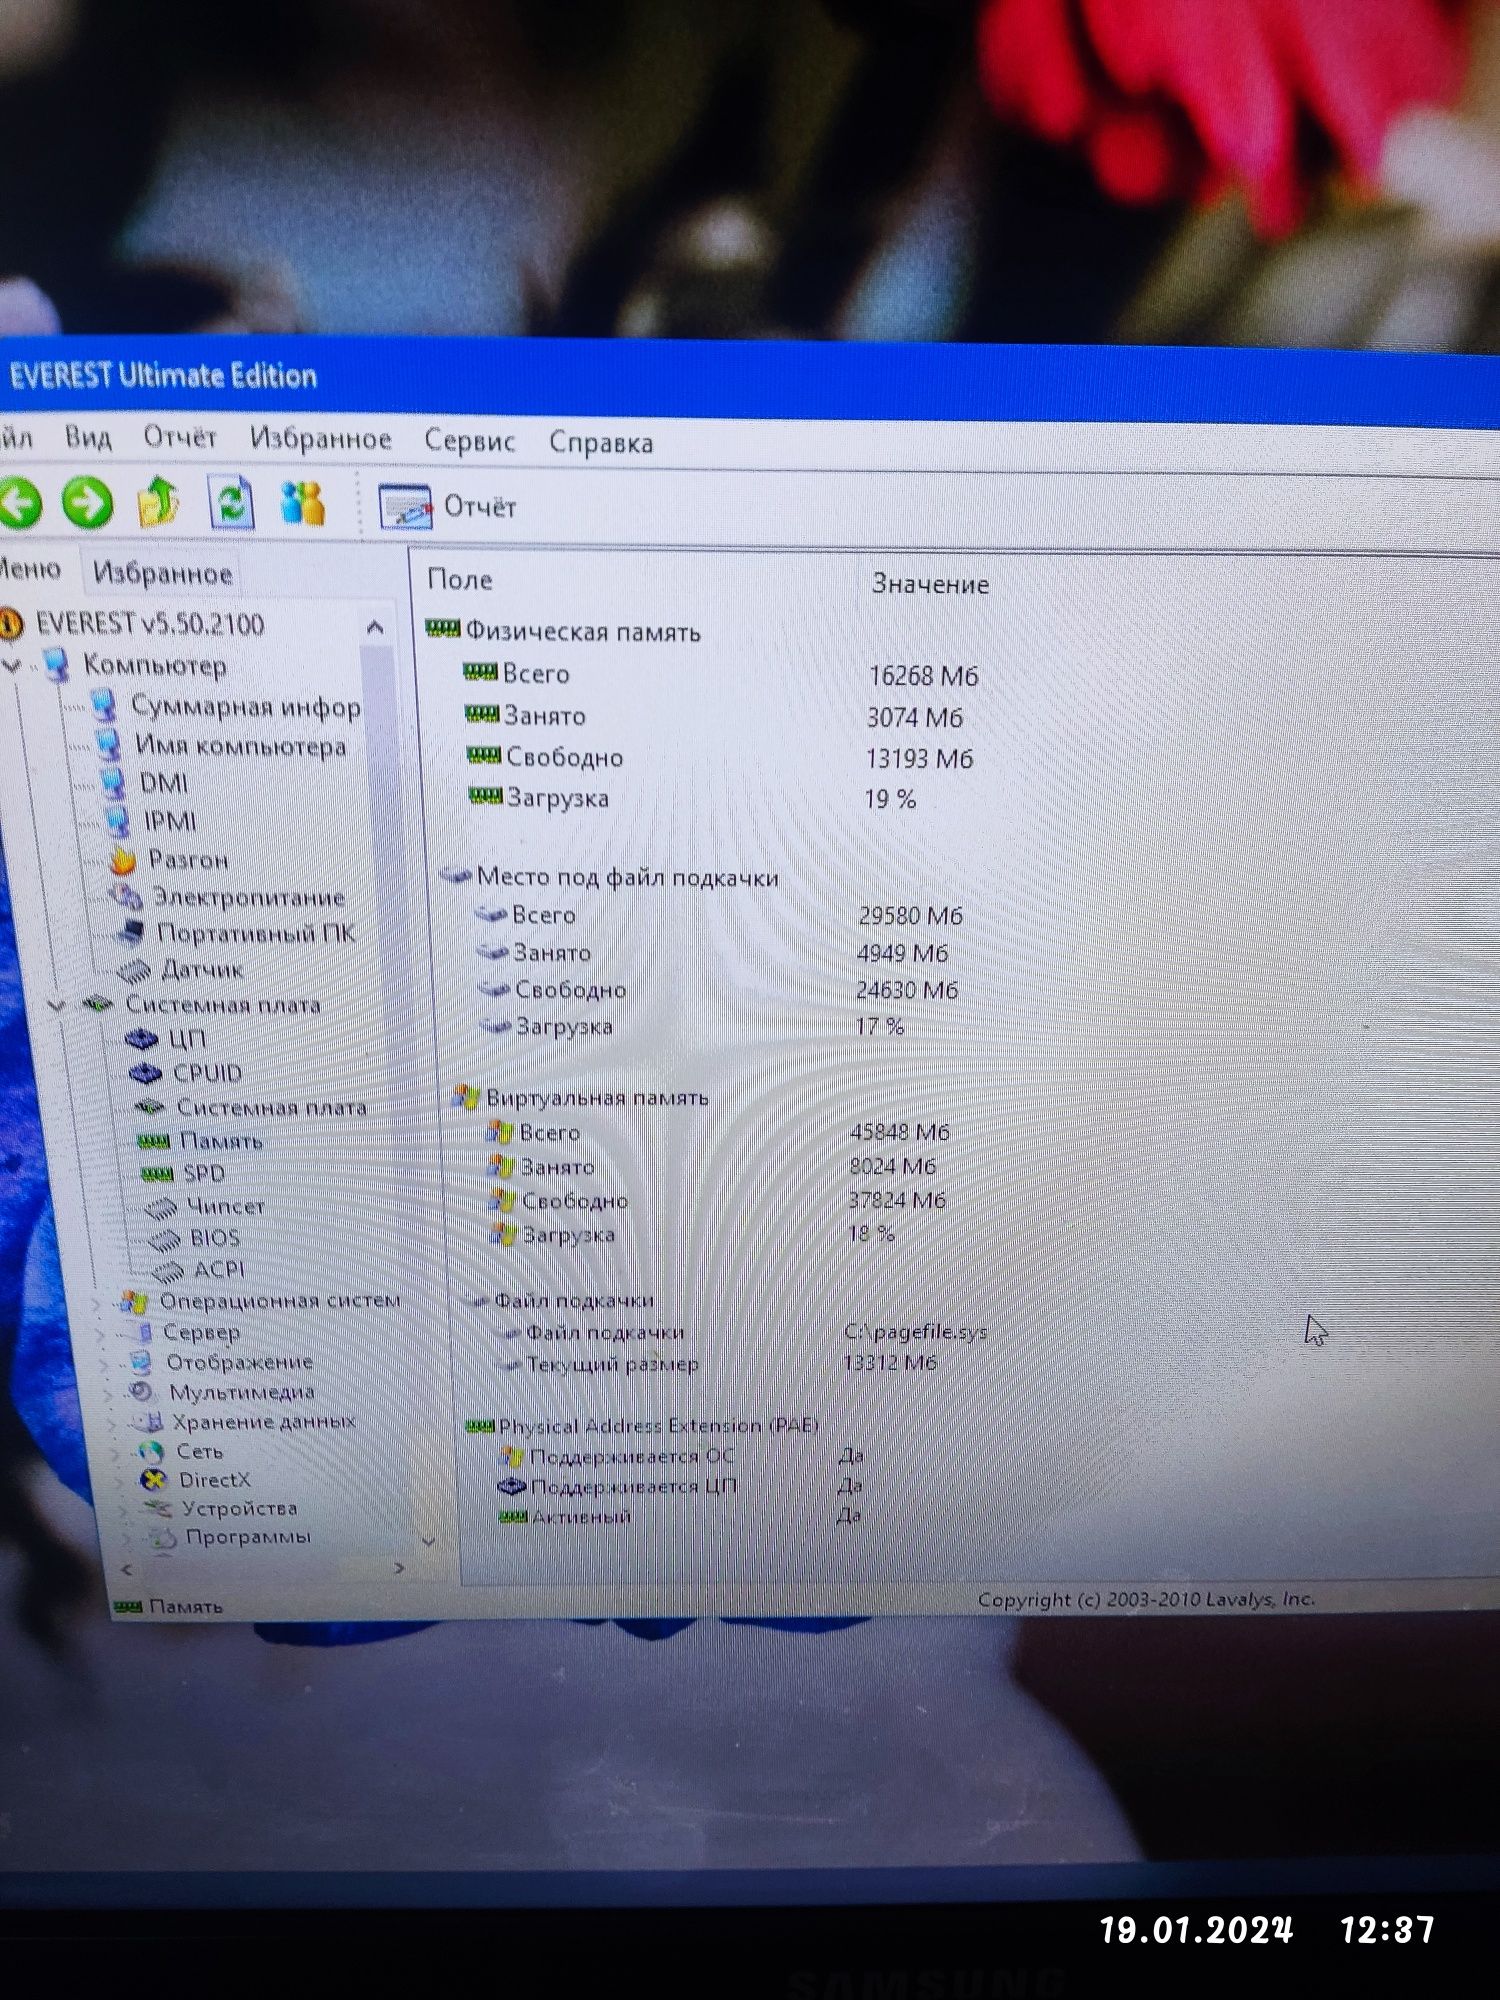Click the Память memory icon in tree
Image resolution: width=1500 pixels, height=2000 pixels.
(x=154, y=1141)
